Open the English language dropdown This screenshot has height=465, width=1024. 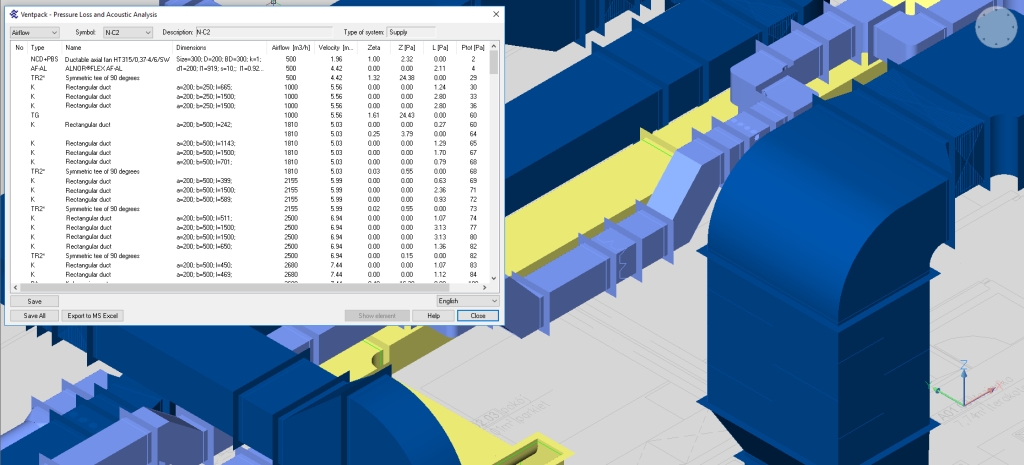click(x=468, y=300)
